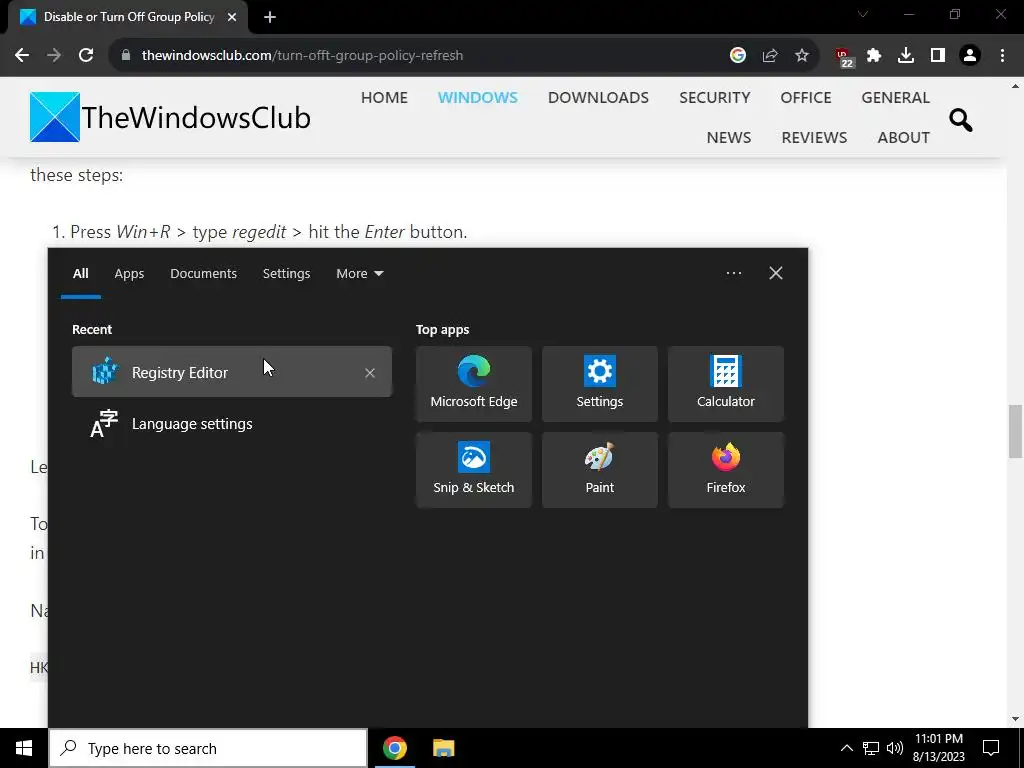This screenshot has width=1024, height=768.
Task: Open Snip & Sketch tile
Action: [x=473, y=470]
